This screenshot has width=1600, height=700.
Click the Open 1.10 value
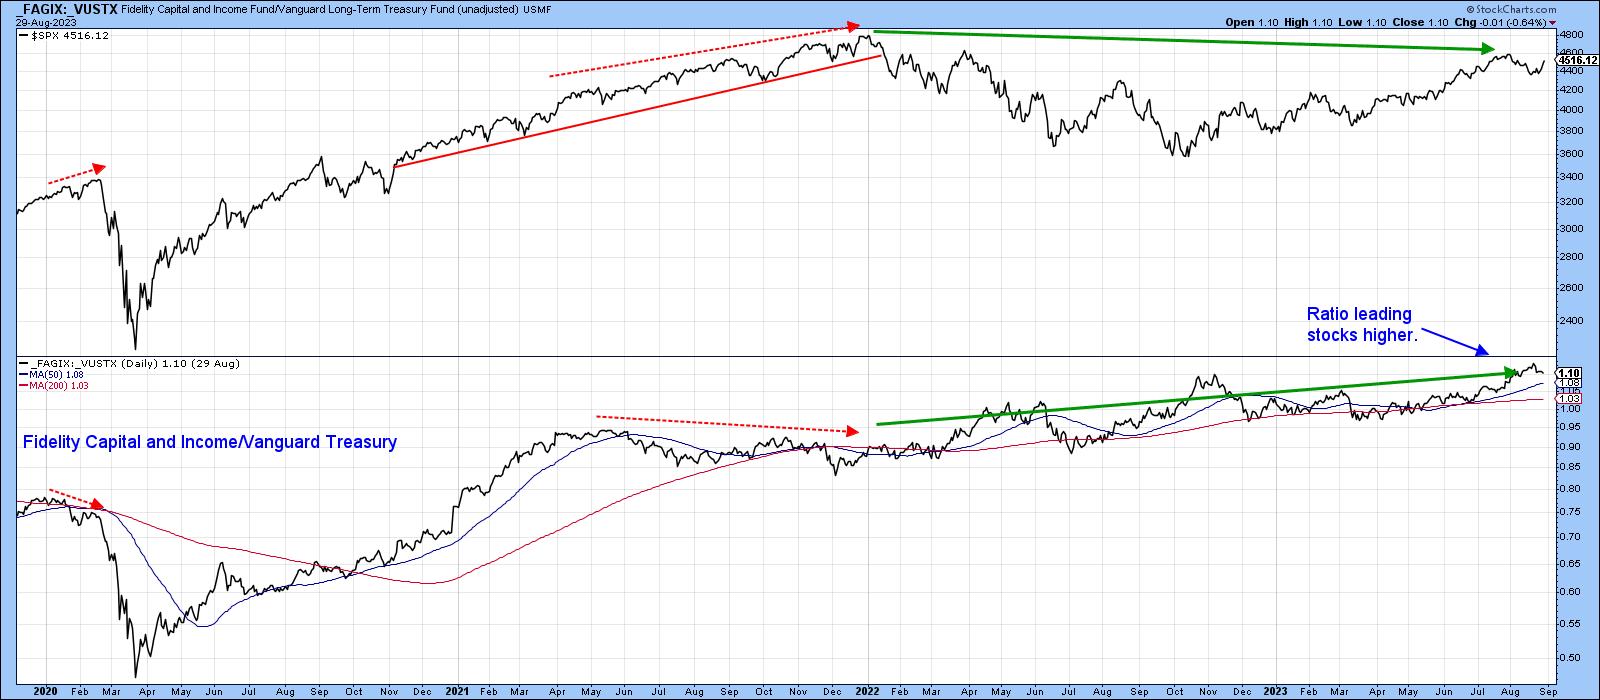point(1250,21)
